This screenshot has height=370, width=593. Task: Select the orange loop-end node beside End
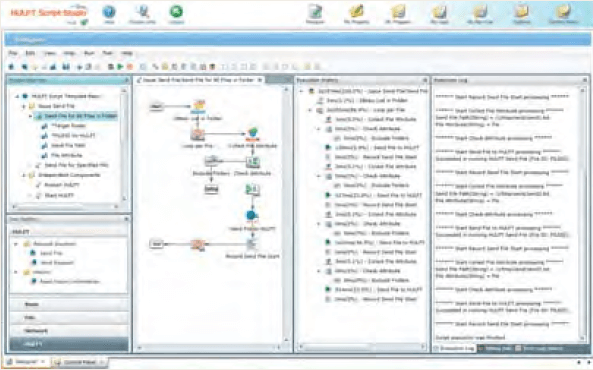pyautogui.click(x=197, y=244)
